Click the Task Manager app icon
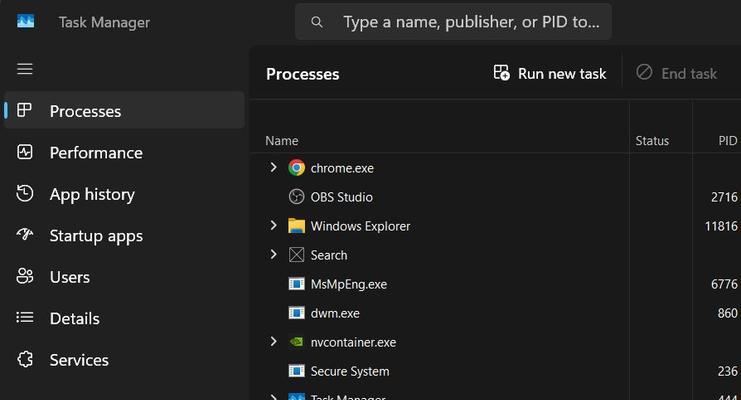 pos(26,21)
